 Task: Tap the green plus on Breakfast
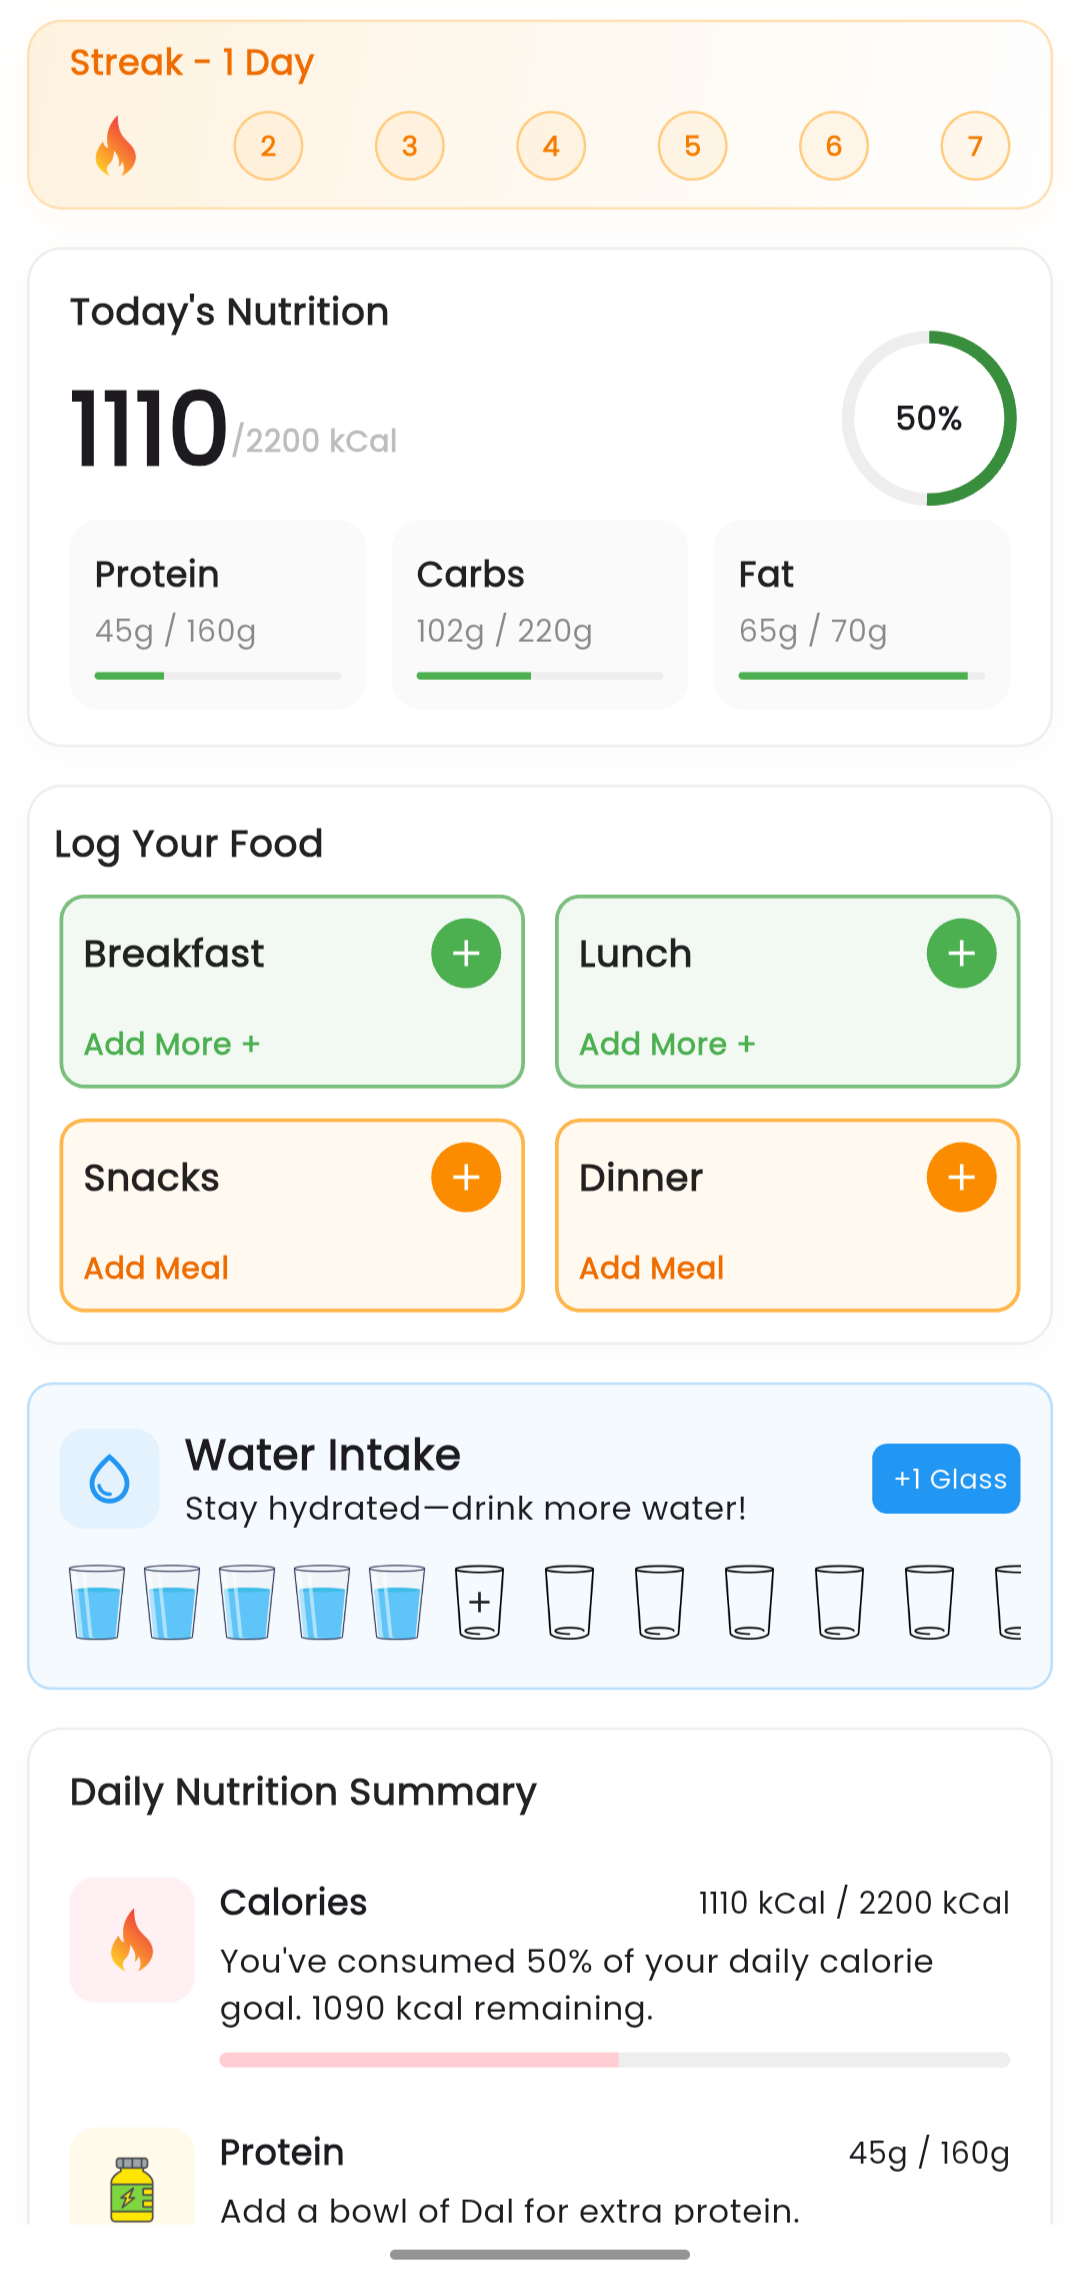(466, 953)
